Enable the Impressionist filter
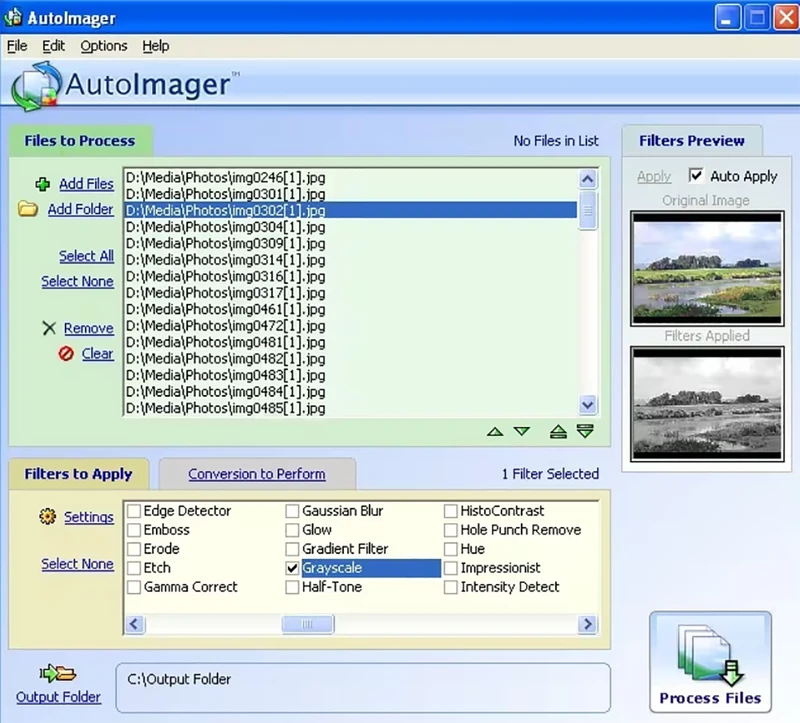 pos(451,568)
